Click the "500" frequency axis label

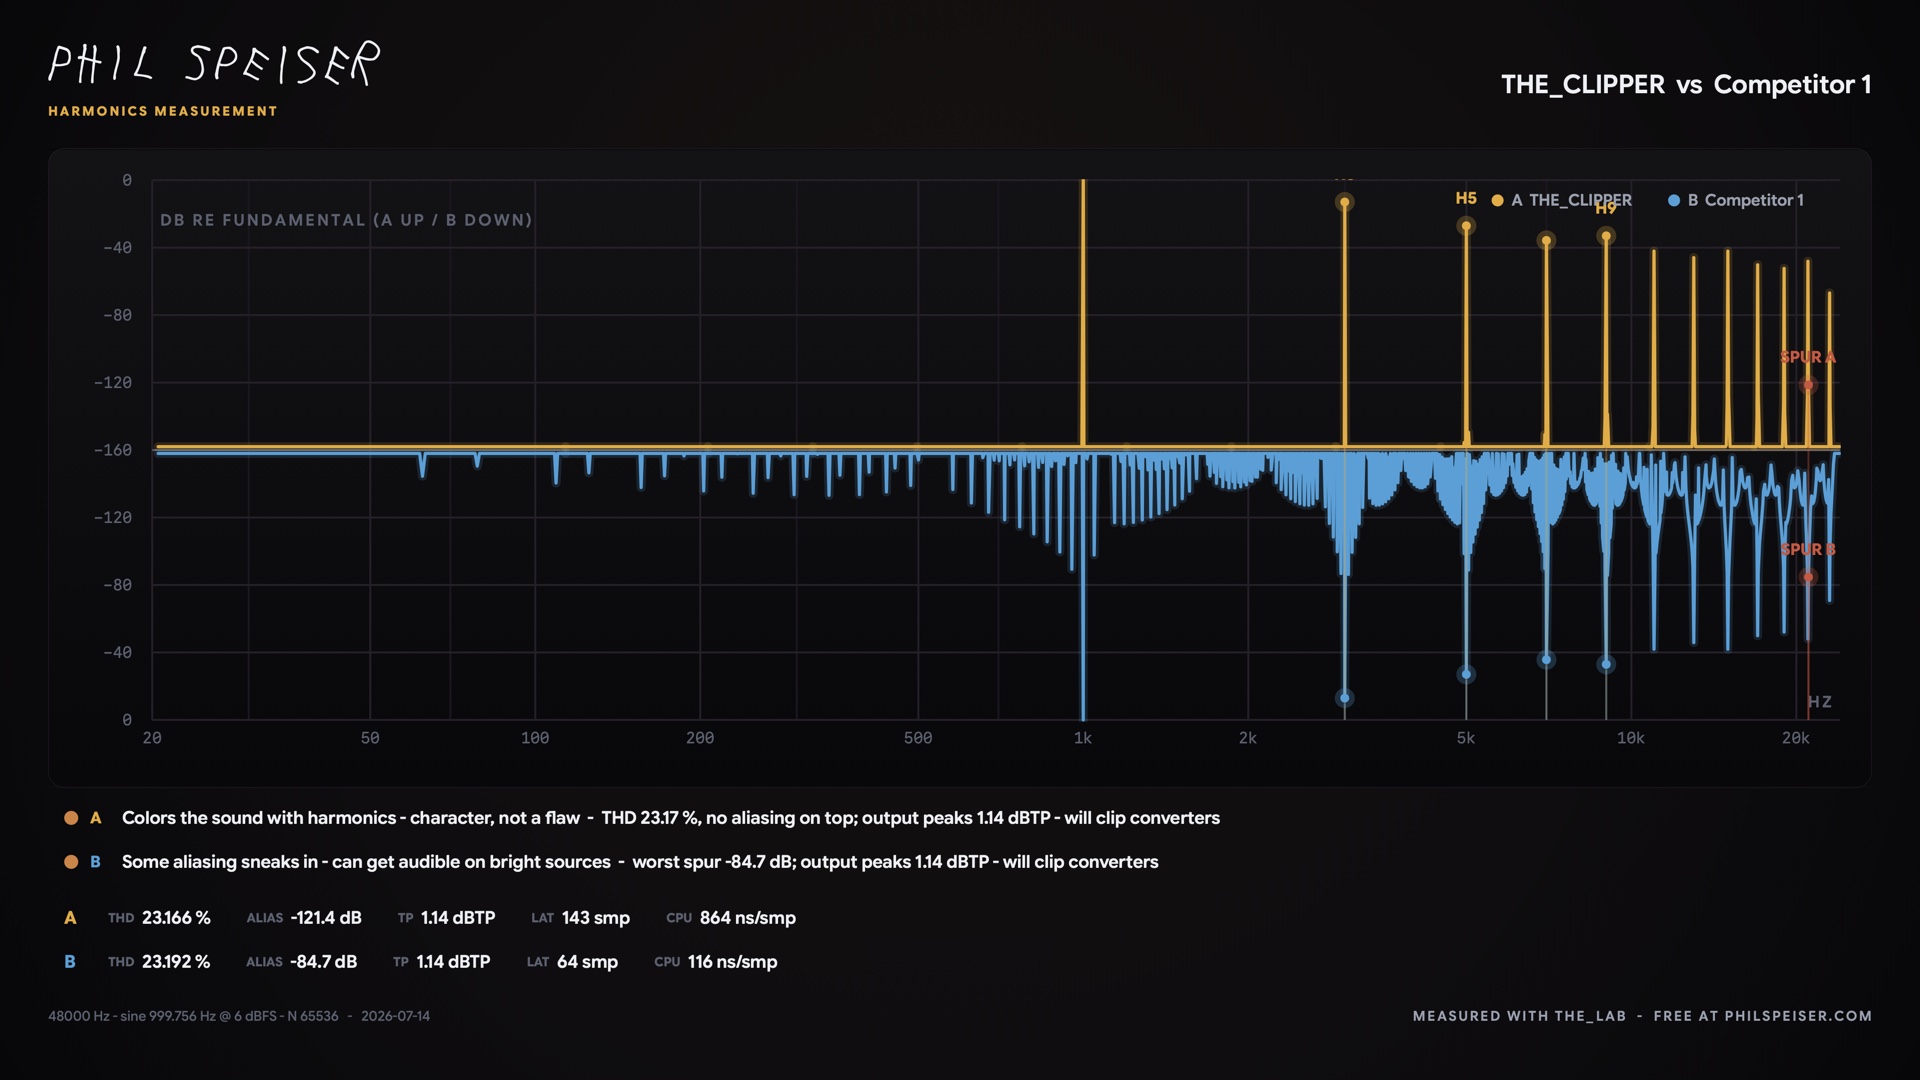pos(918,738)
